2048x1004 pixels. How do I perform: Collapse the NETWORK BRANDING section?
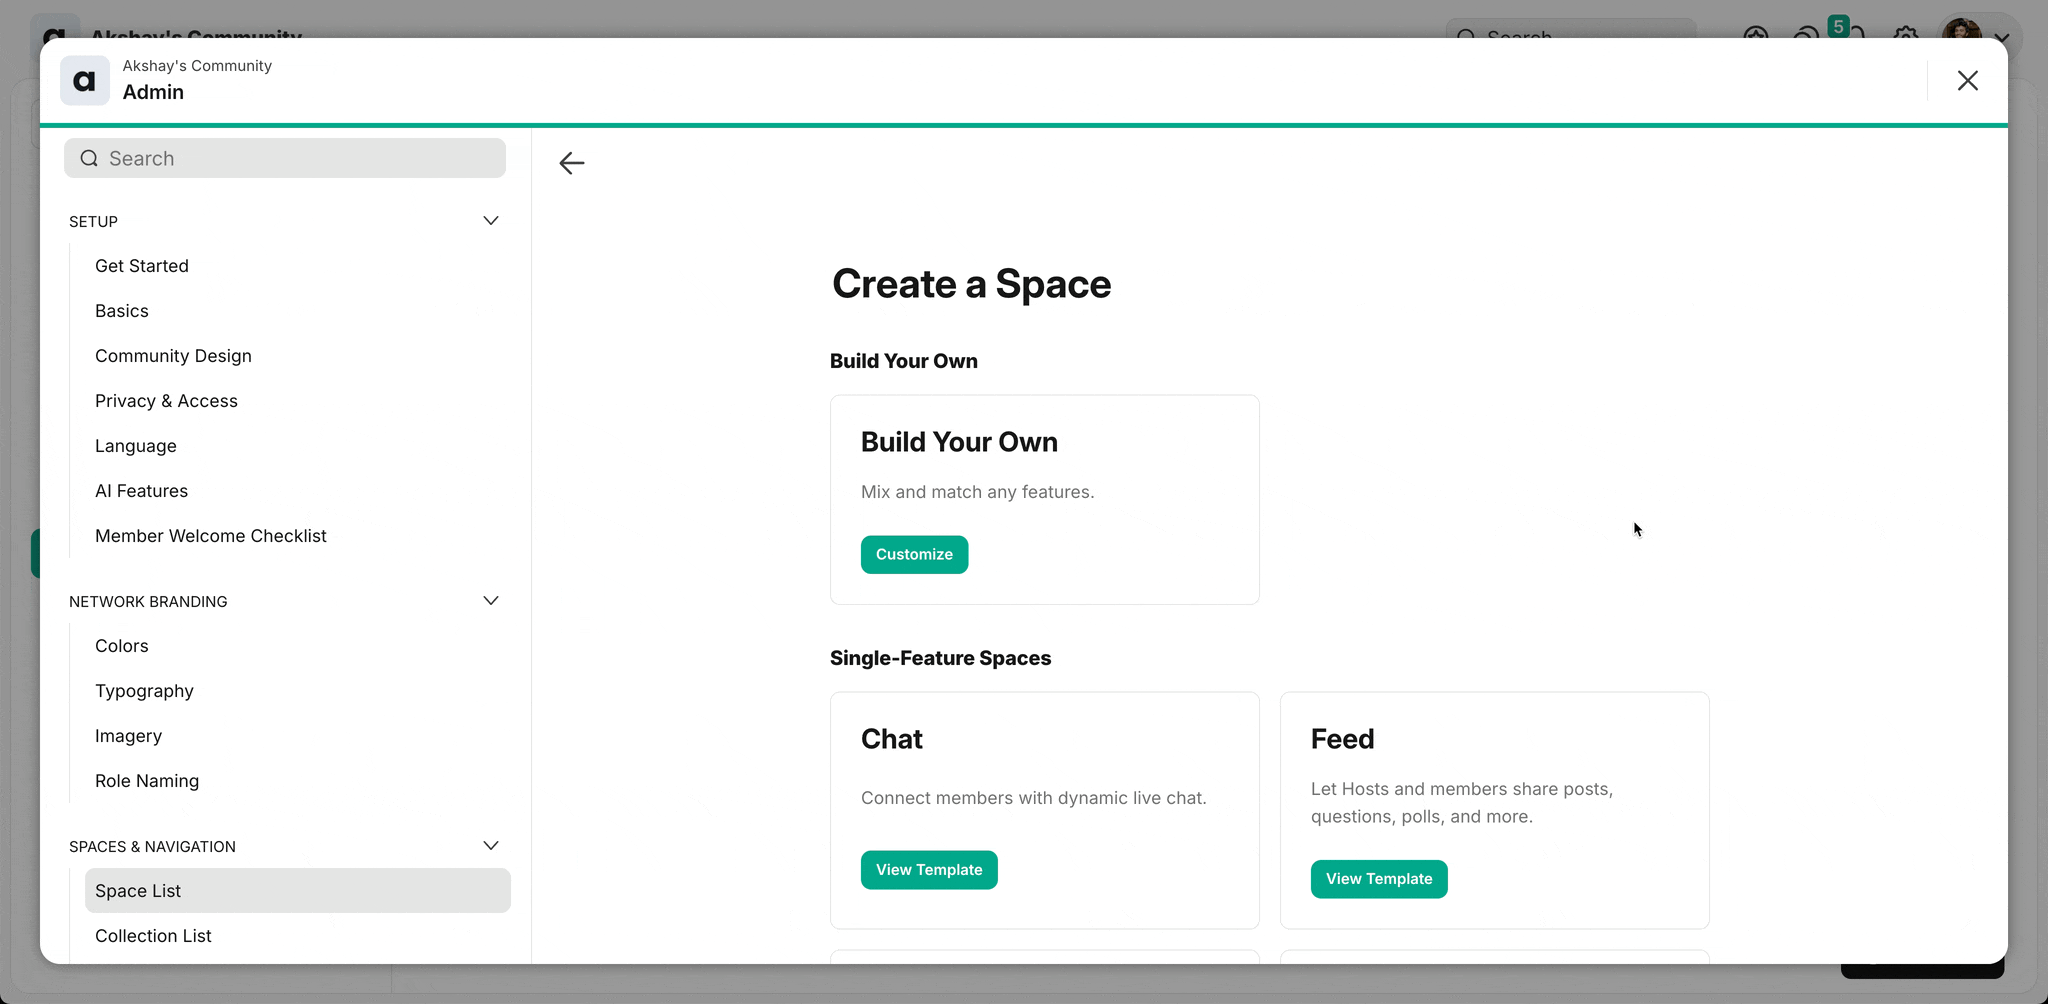pos(491,600)
